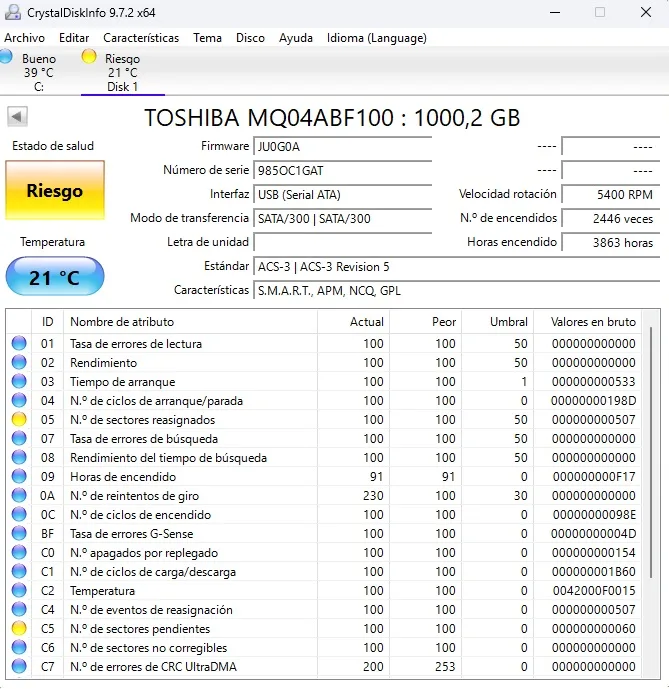The width and height of the screenshot is (669, 689).
Task: Click blue status icon for attribute 08
Action: 19,457
